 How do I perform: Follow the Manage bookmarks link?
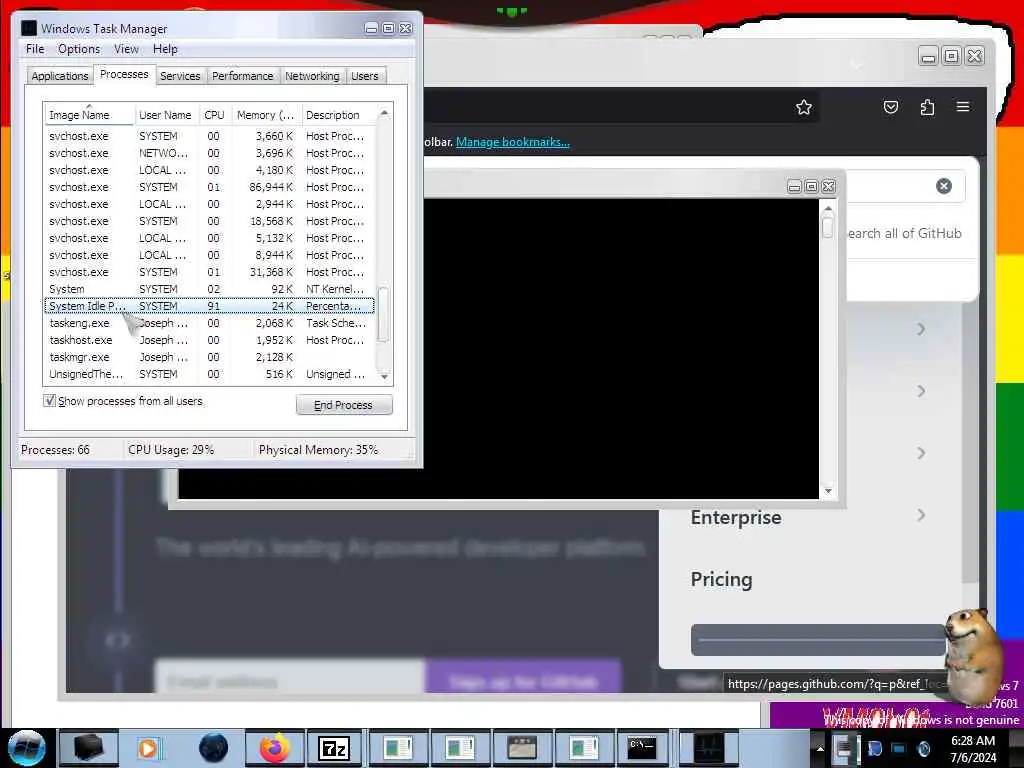click(513, 142)
